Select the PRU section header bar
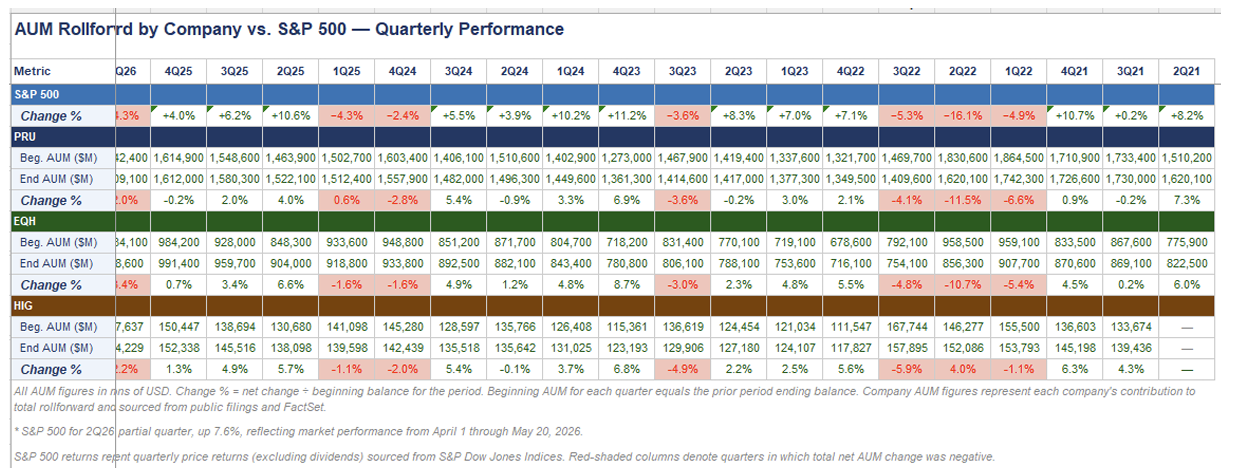 coord(612,137)
